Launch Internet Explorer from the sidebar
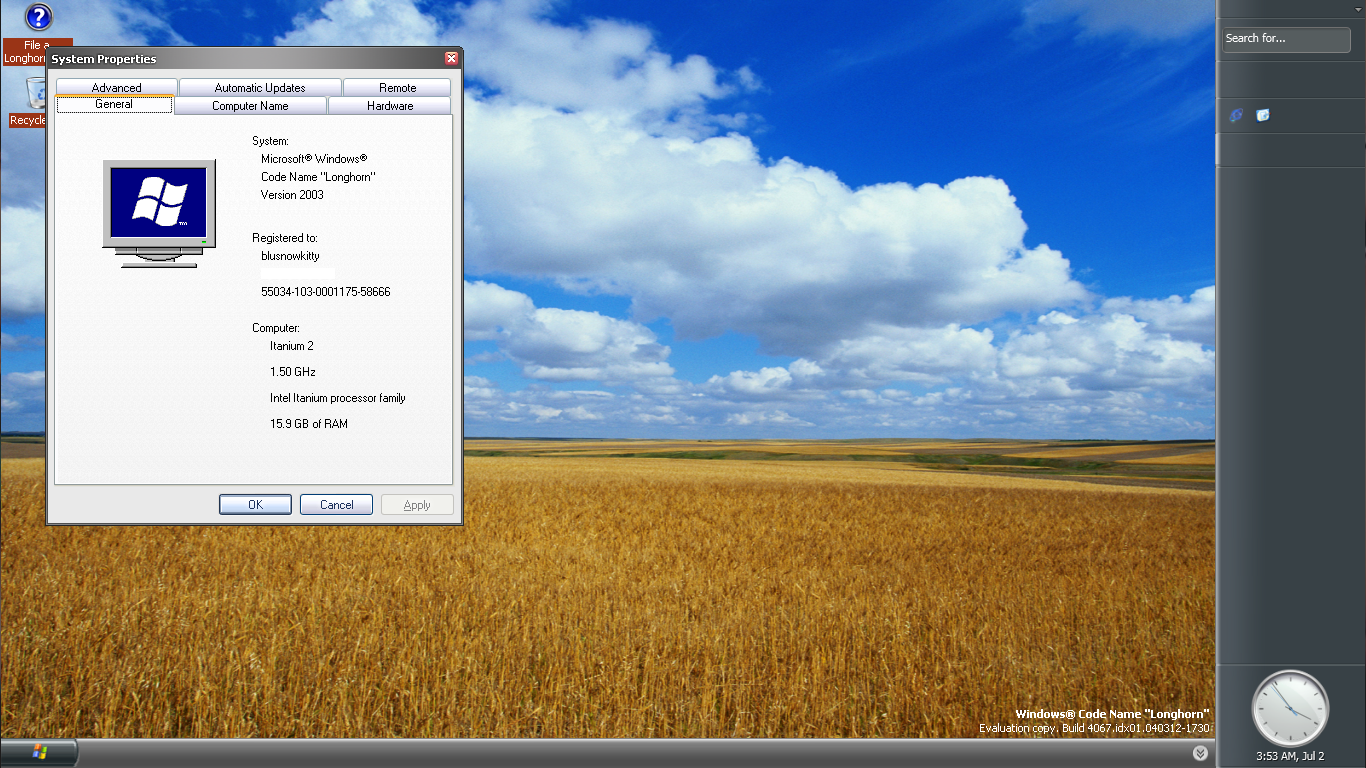This screenshot has width=1366, height=768. pyautogui.click(x=1236, y=115)
